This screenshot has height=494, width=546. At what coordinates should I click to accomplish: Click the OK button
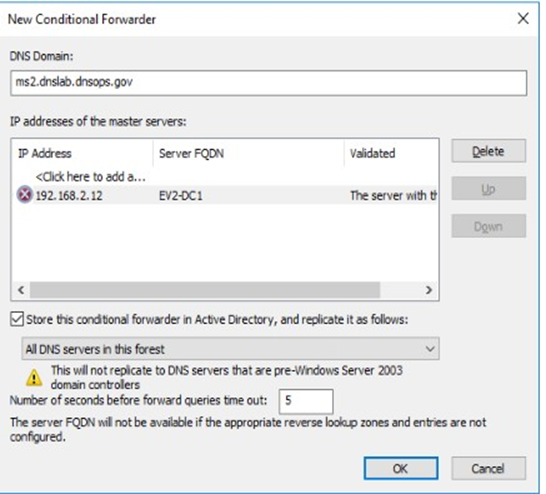tap(401, 468)
